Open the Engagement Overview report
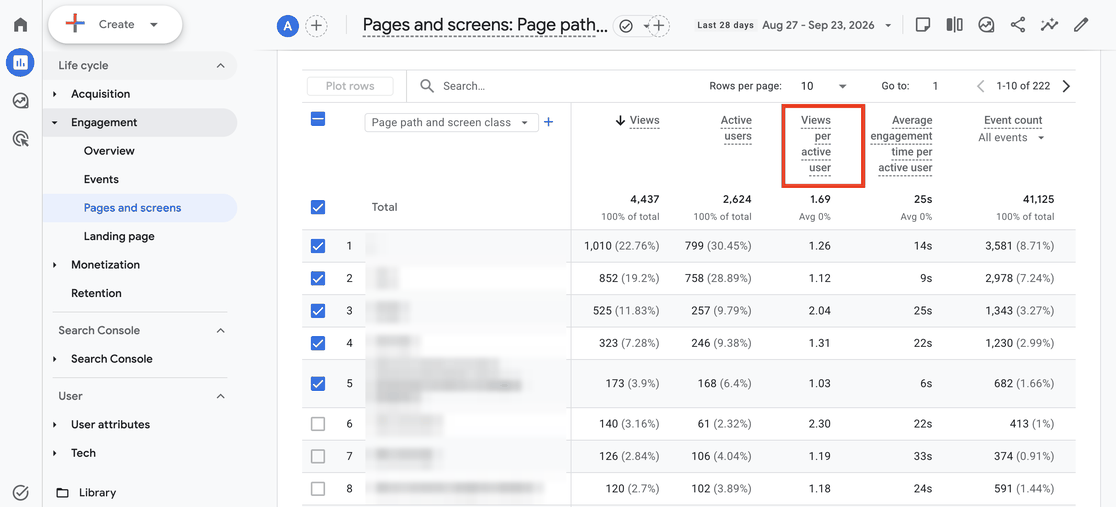 109,151
